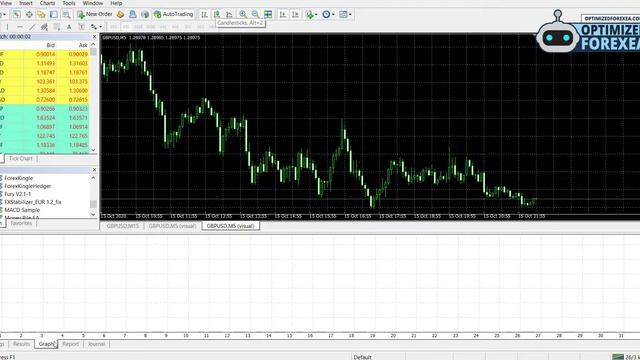The image size is (640, 360).
Task: Click Navigator scrollbar down arrow
Action: tap(93, 214)
